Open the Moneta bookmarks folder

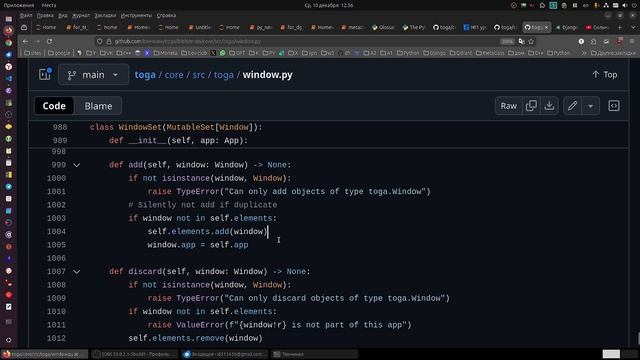(x=165, y=53)
